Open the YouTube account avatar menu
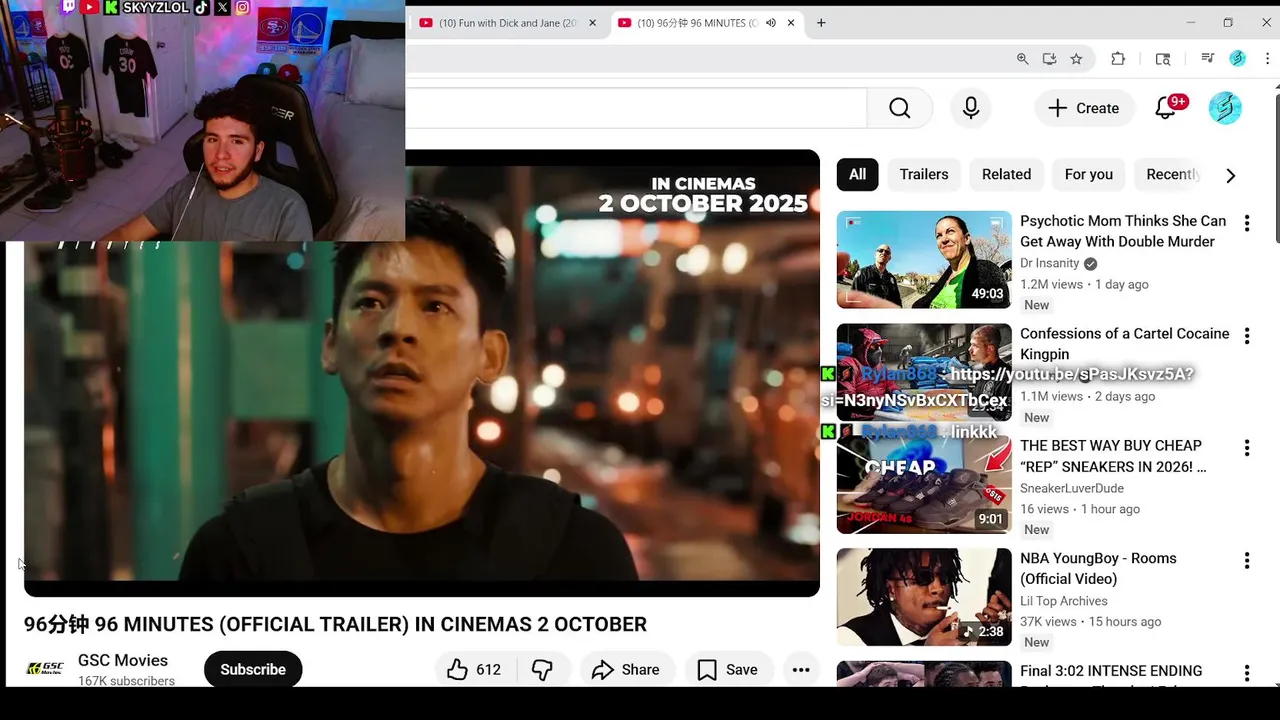This screenshot has height=720, width=1280. (1225, 108)
